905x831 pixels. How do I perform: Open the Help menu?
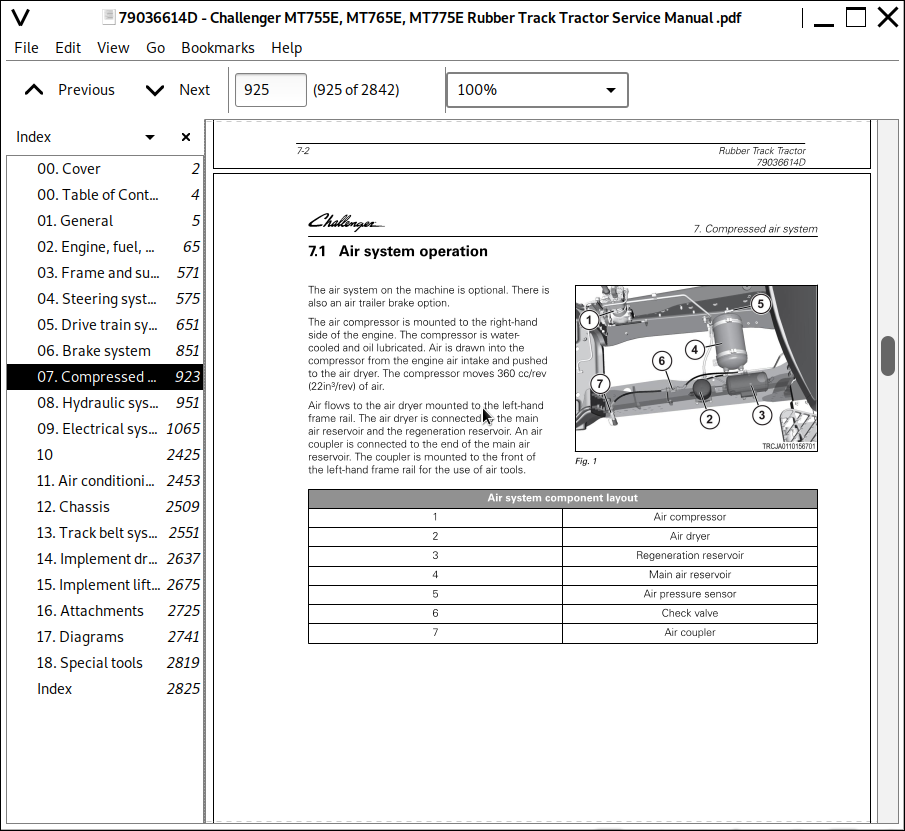click(x=286, y=48)
